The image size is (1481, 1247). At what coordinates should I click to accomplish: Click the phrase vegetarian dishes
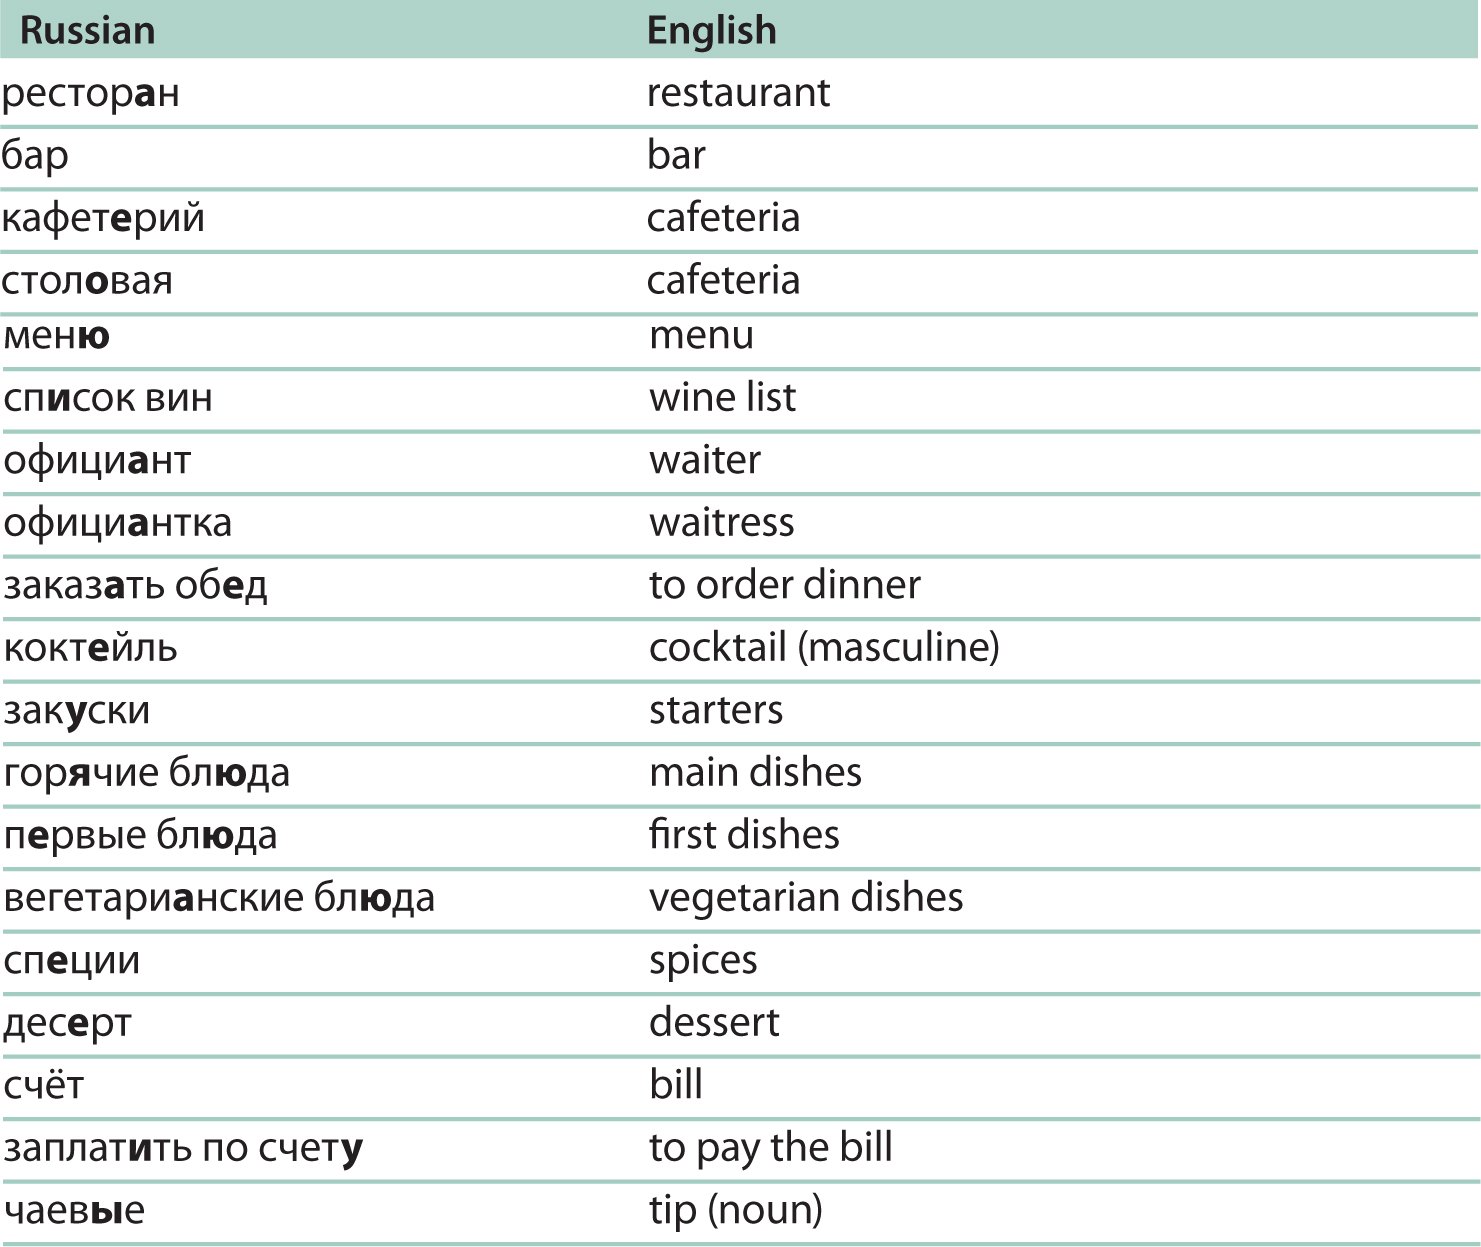tap(806, 897)
